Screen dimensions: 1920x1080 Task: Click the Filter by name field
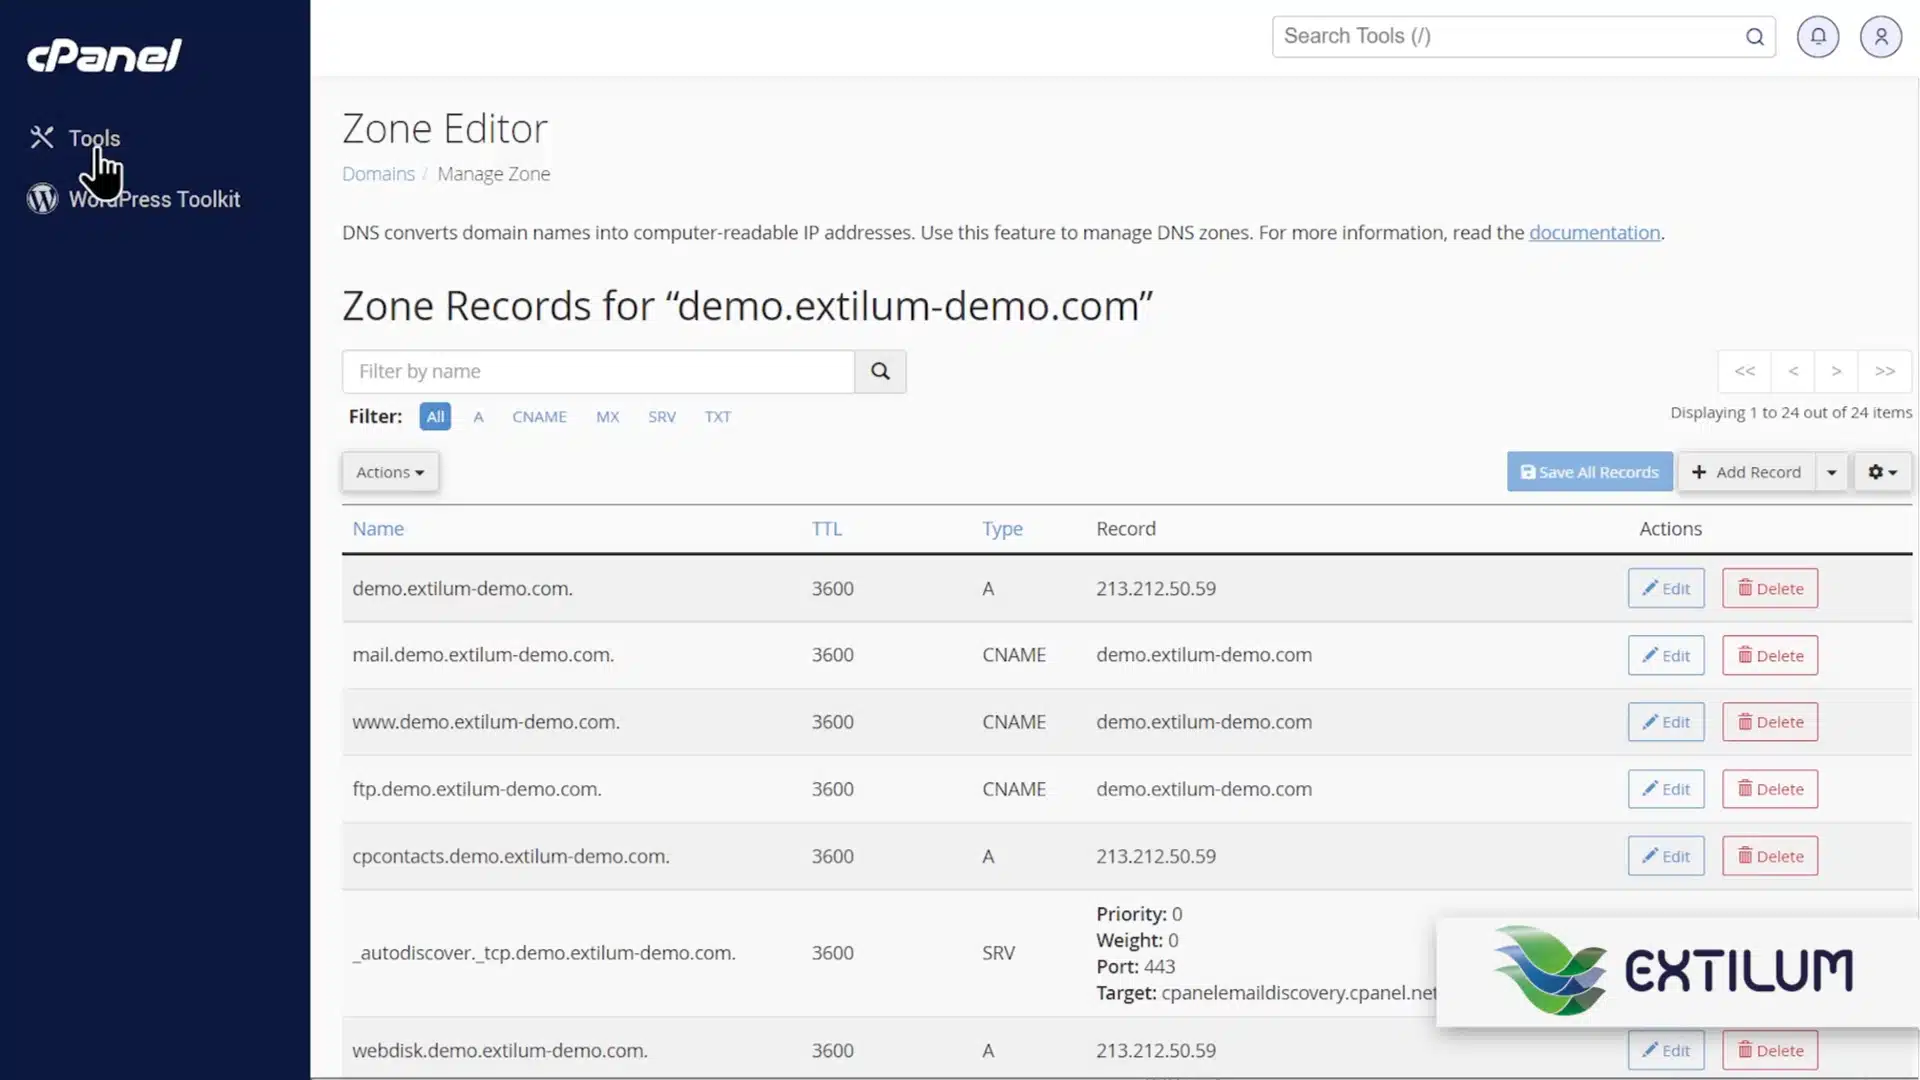click(598, 371)
